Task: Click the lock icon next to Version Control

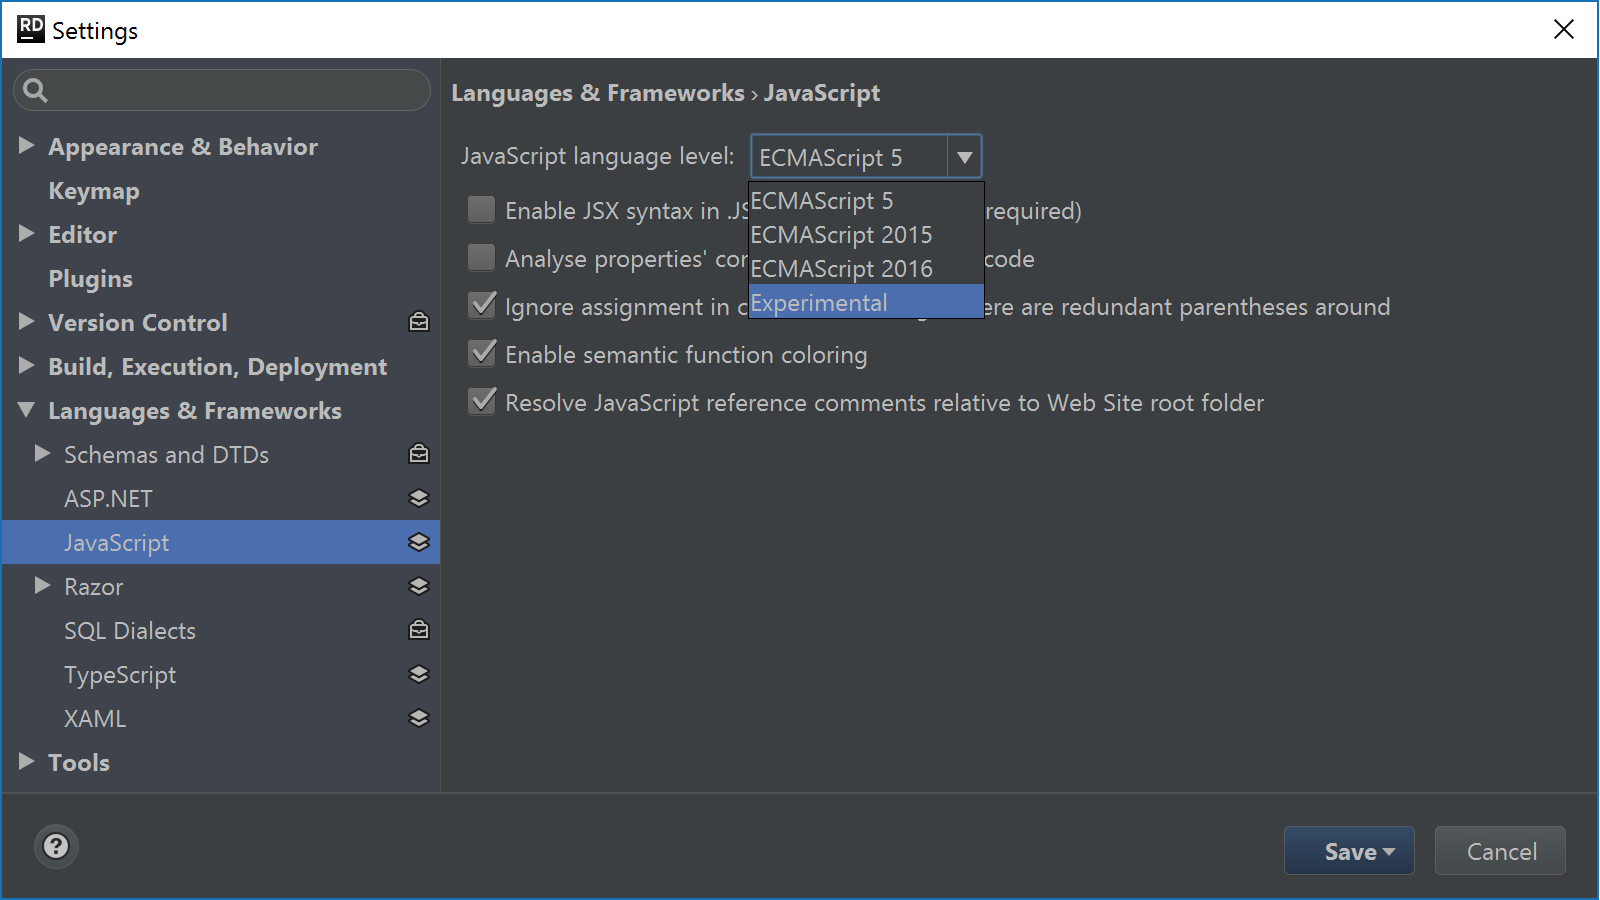Action: pyautogui.click(x=419, y=322)
